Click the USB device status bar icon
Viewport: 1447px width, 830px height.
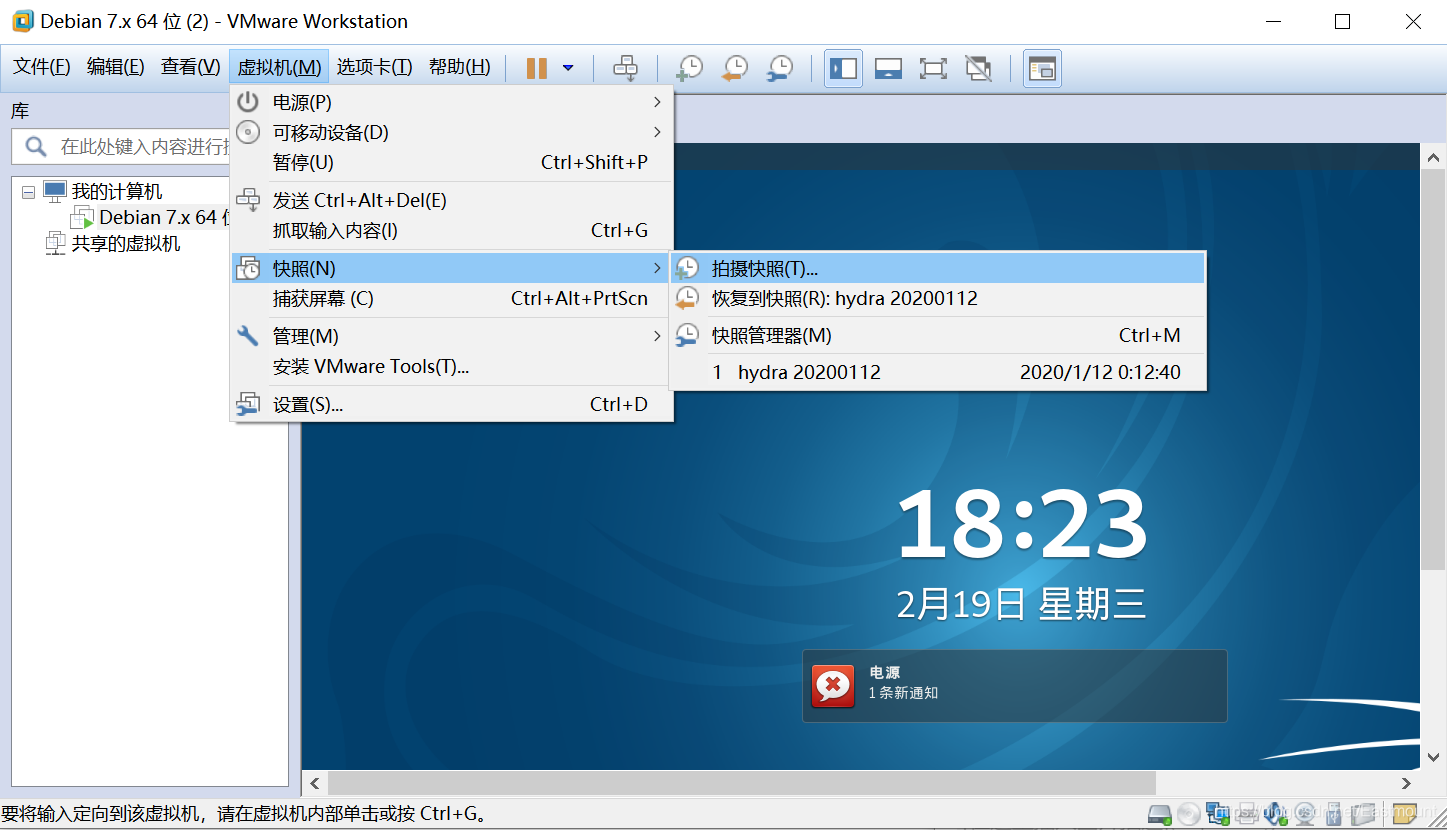(1333, 814)
